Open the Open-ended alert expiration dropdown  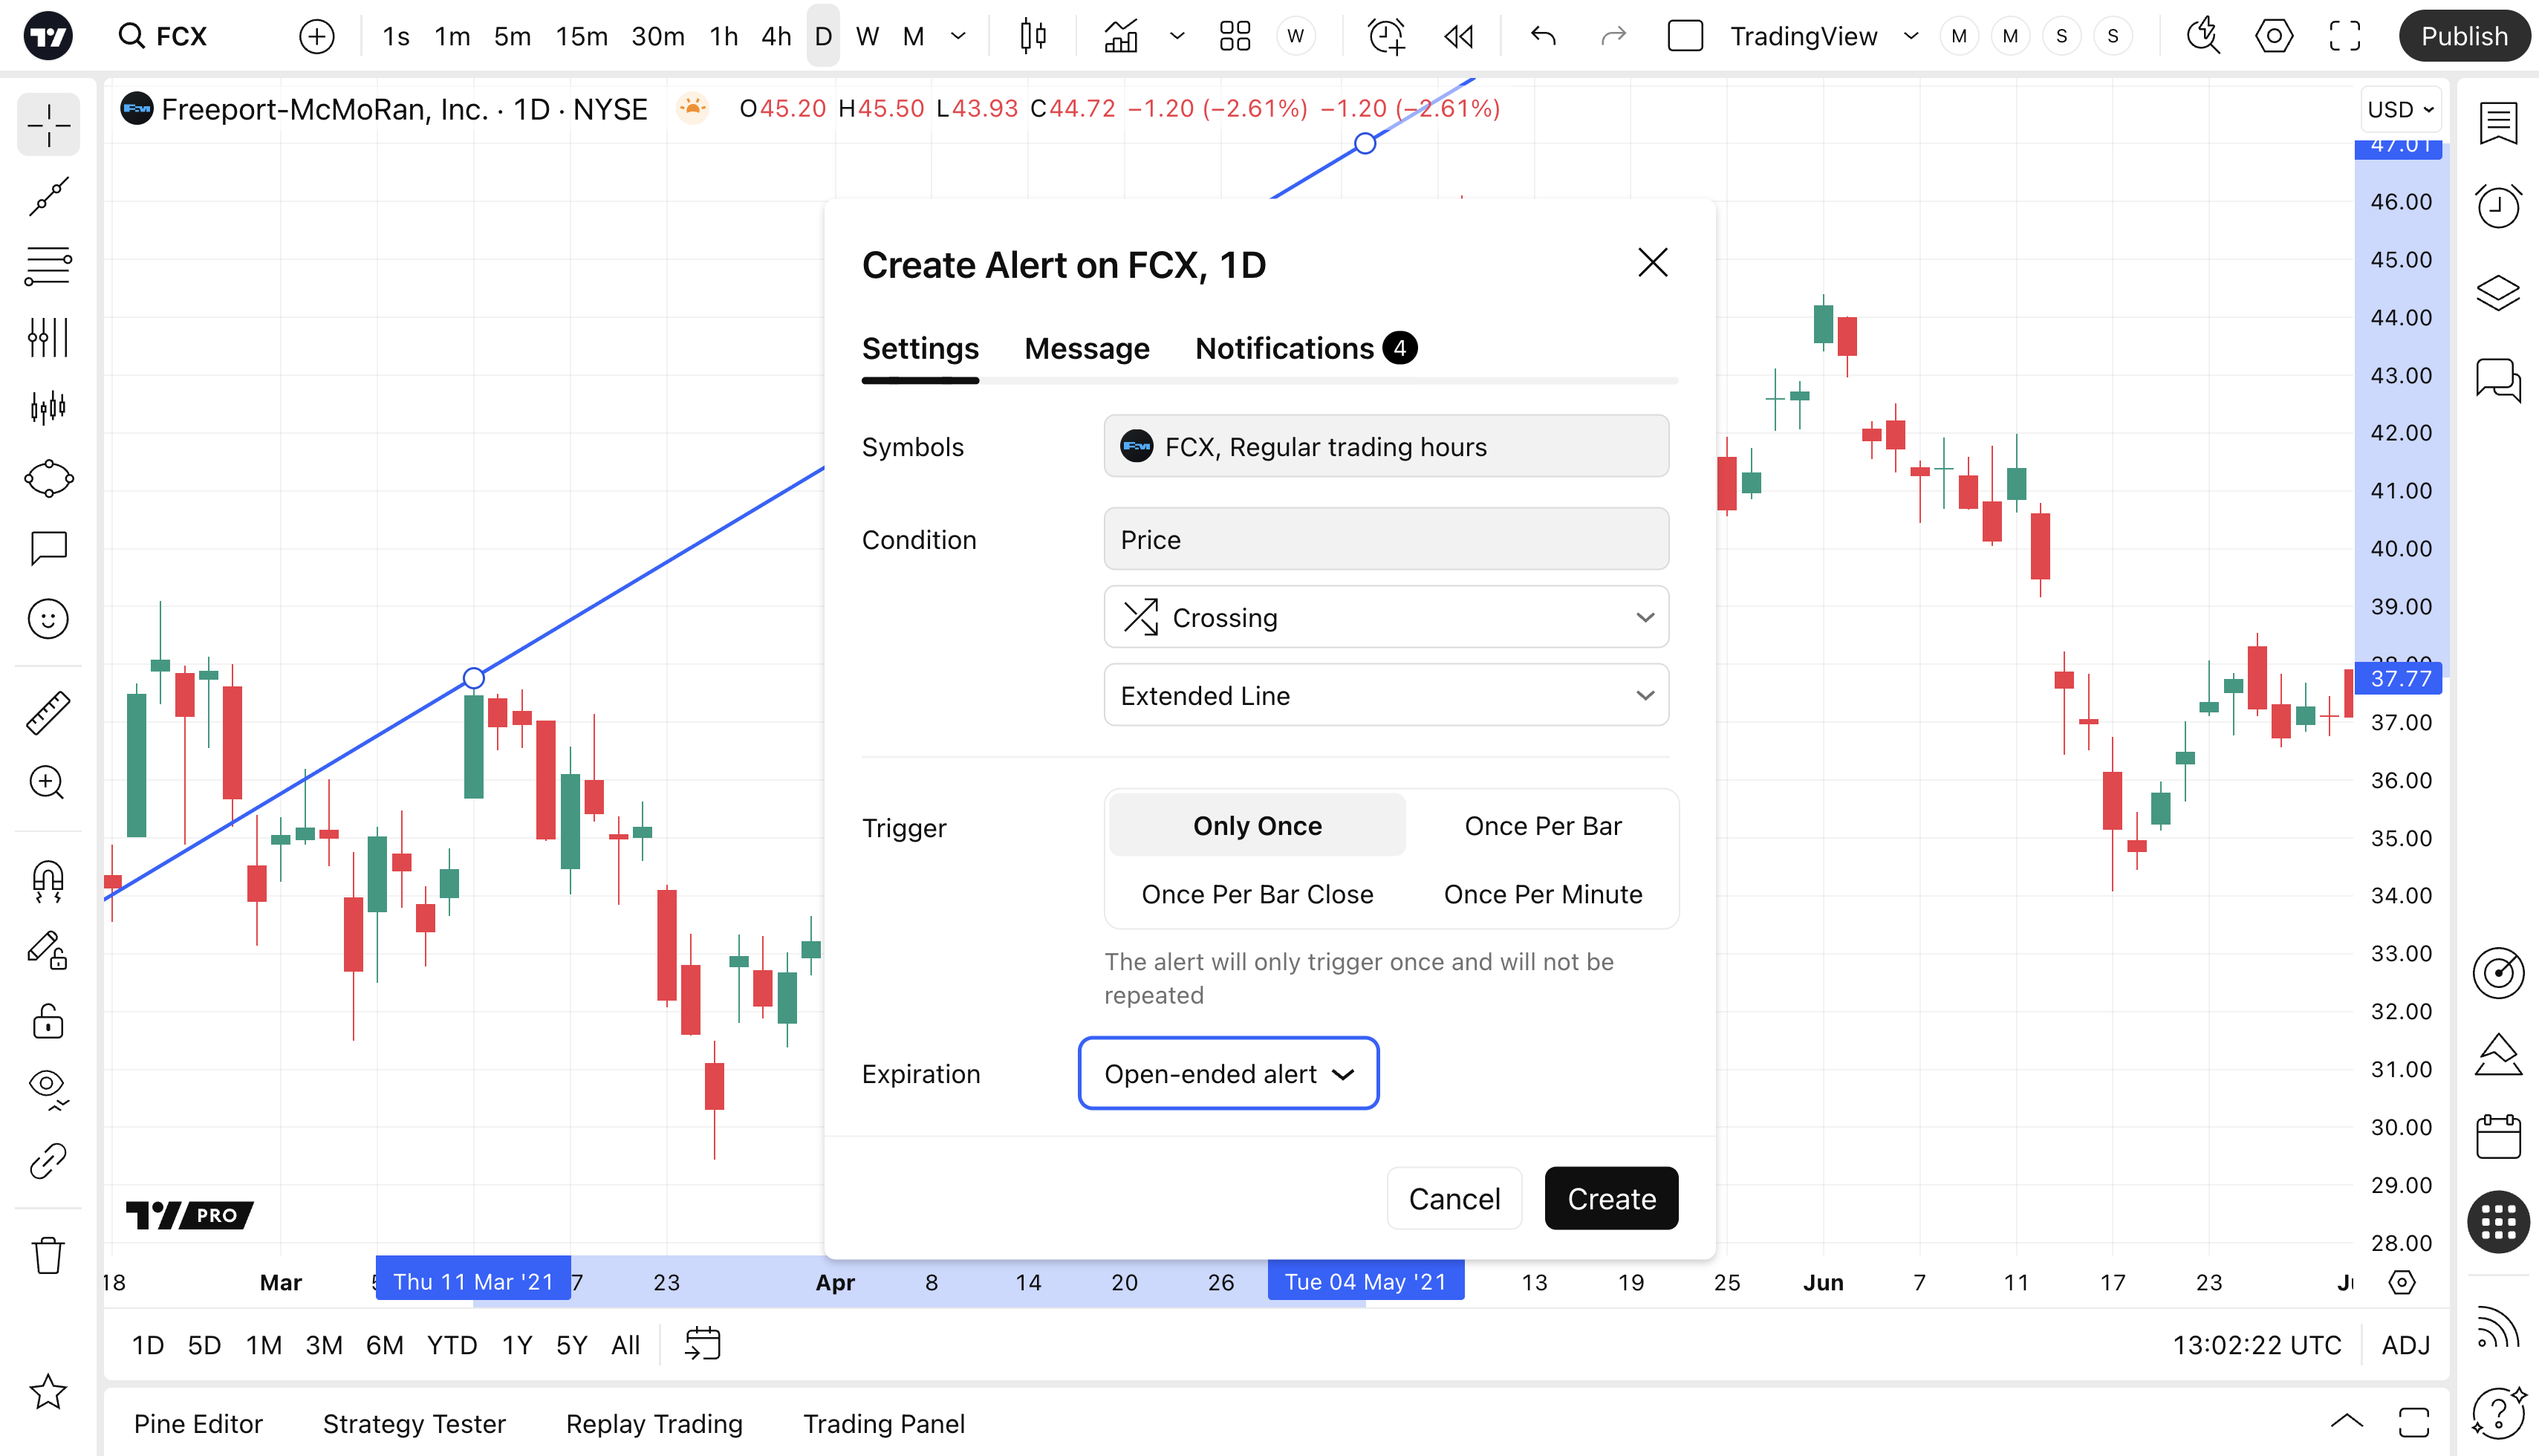coord(1228,1073)
